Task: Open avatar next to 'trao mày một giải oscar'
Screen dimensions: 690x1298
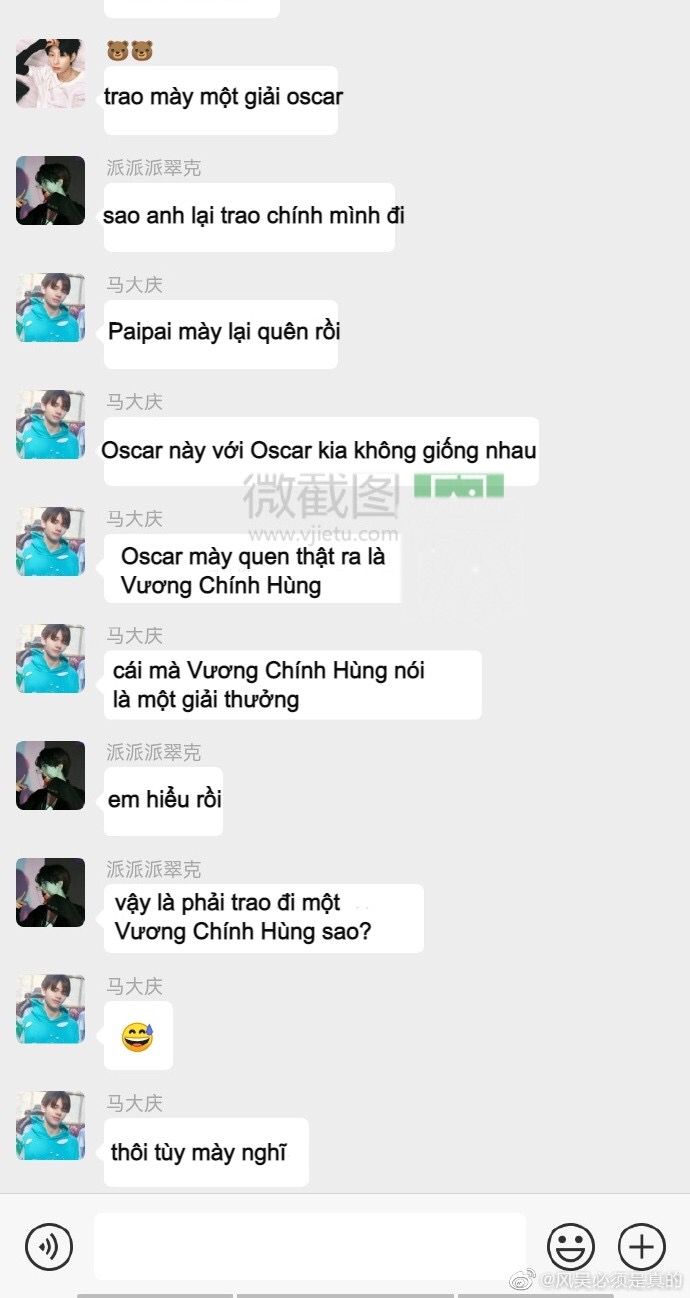Action: pos(50,74)
